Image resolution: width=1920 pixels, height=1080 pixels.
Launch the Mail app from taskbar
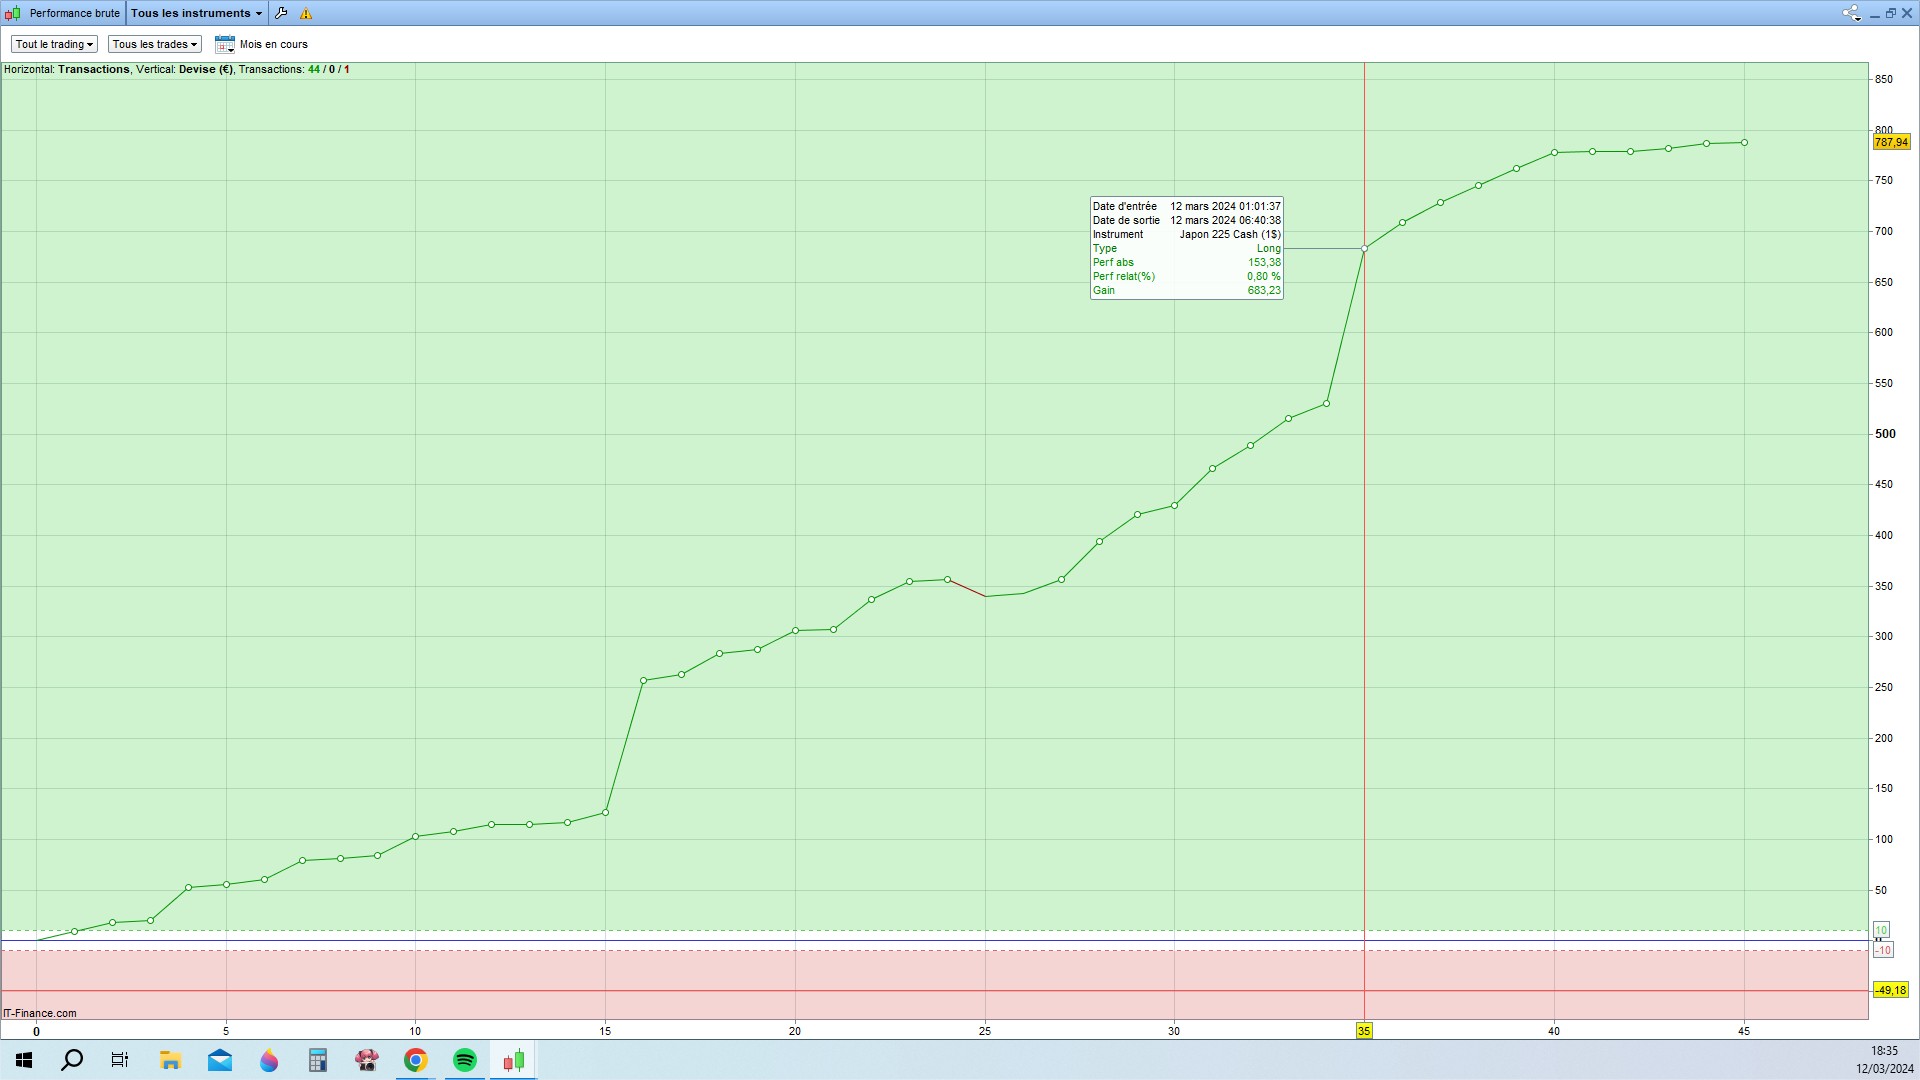[220, 1060]
